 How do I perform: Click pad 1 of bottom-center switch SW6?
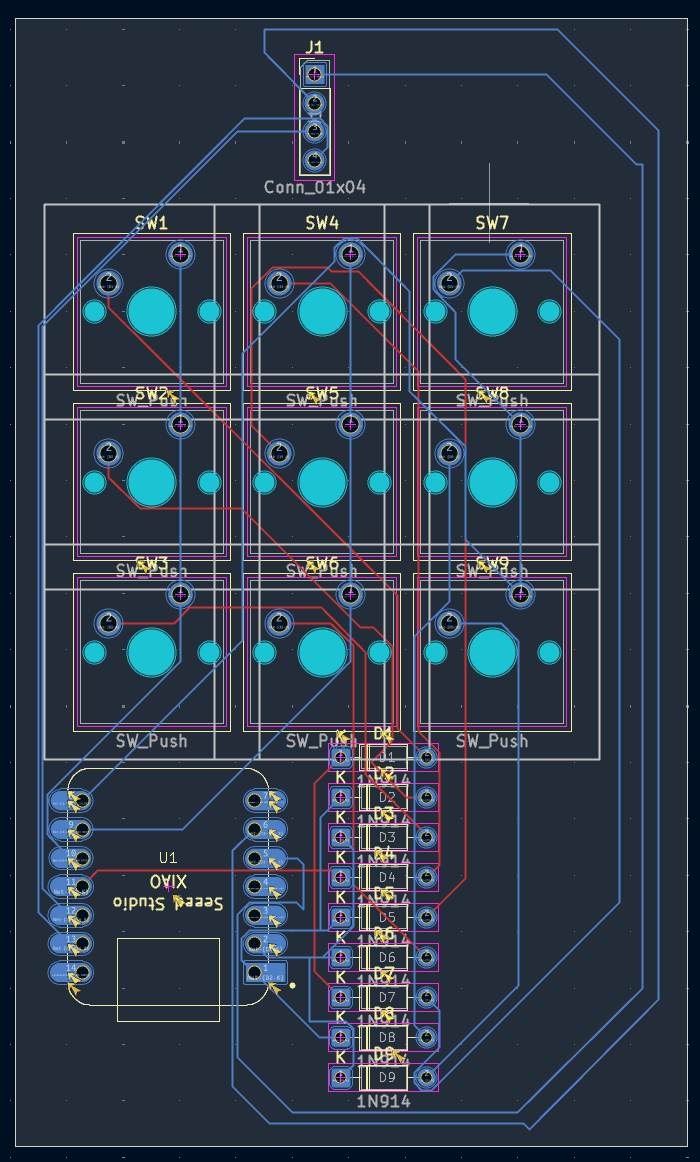tap(350, 594)
